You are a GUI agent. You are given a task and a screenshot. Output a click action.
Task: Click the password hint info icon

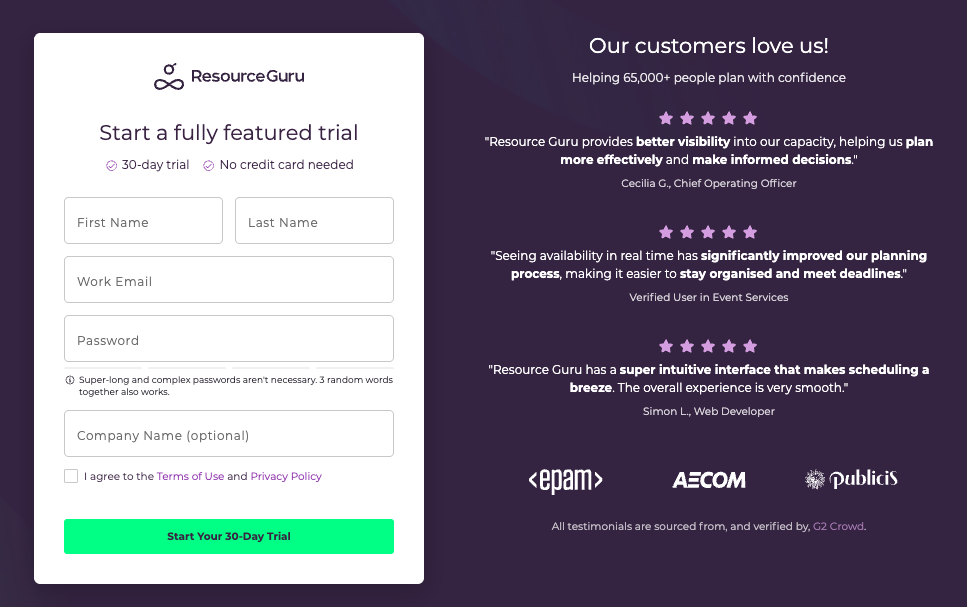click(70, 380)
